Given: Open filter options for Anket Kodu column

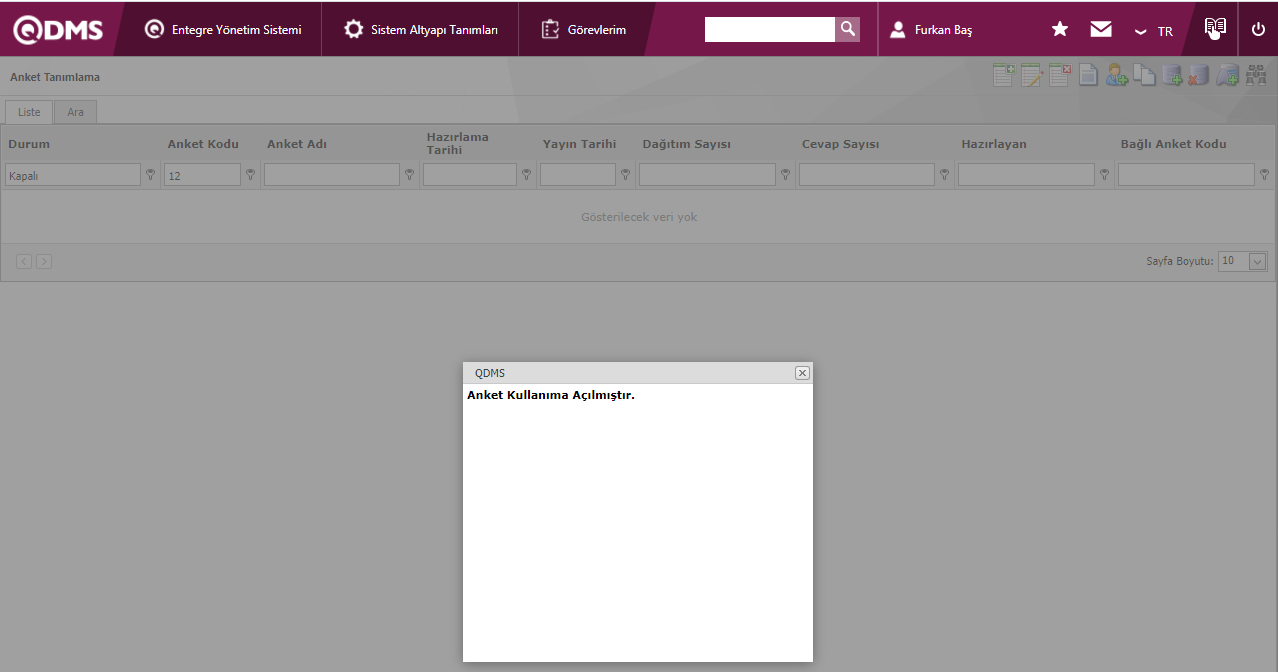Looking at the screenshot, I should (x=250, y=175).
